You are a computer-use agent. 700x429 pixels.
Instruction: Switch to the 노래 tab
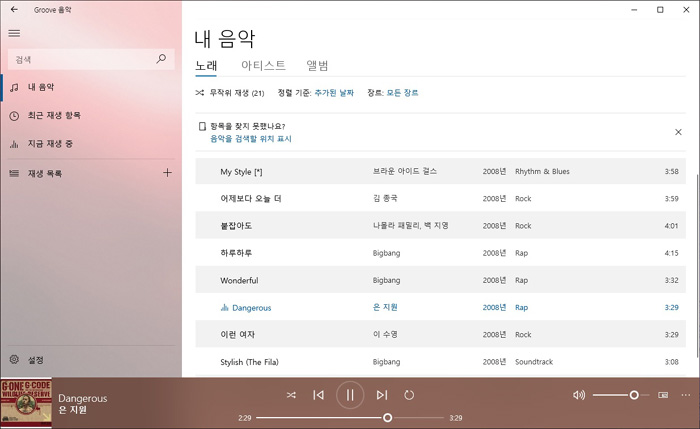click(x=206, y=66)
